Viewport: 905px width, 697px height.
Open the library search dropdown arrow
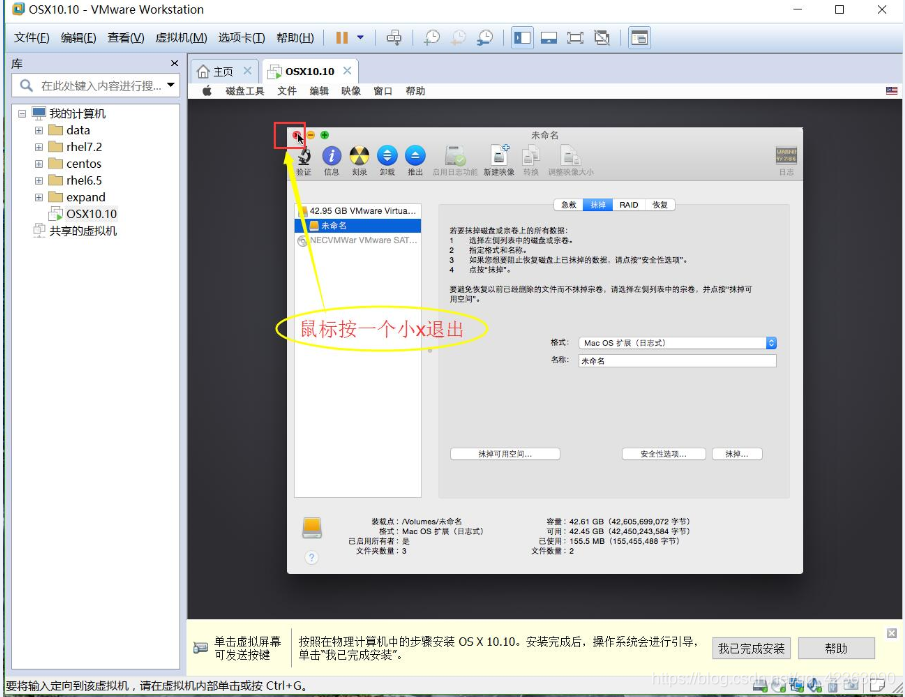point(171,85)
